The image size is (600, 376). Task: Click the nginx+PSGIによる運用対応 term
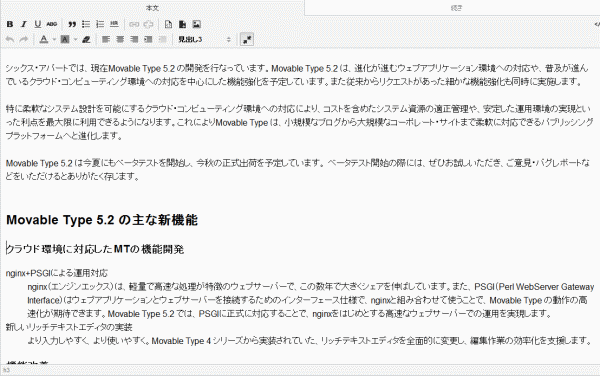tap(57, 273)
